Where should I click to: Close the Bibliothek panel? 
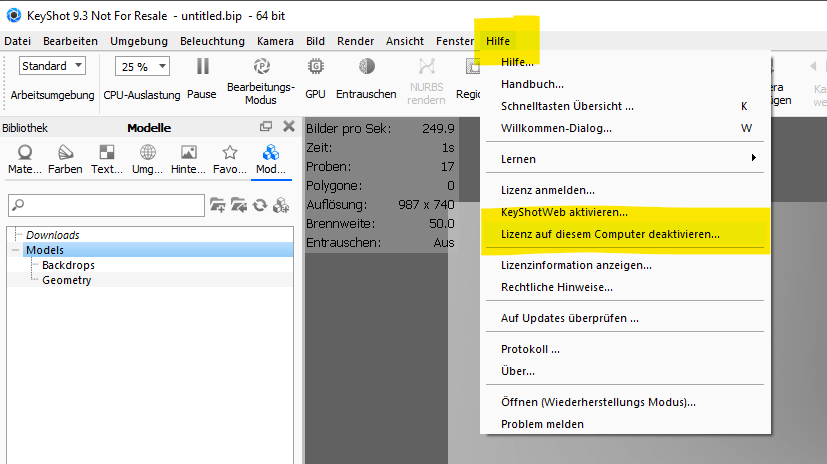[289, 127]
